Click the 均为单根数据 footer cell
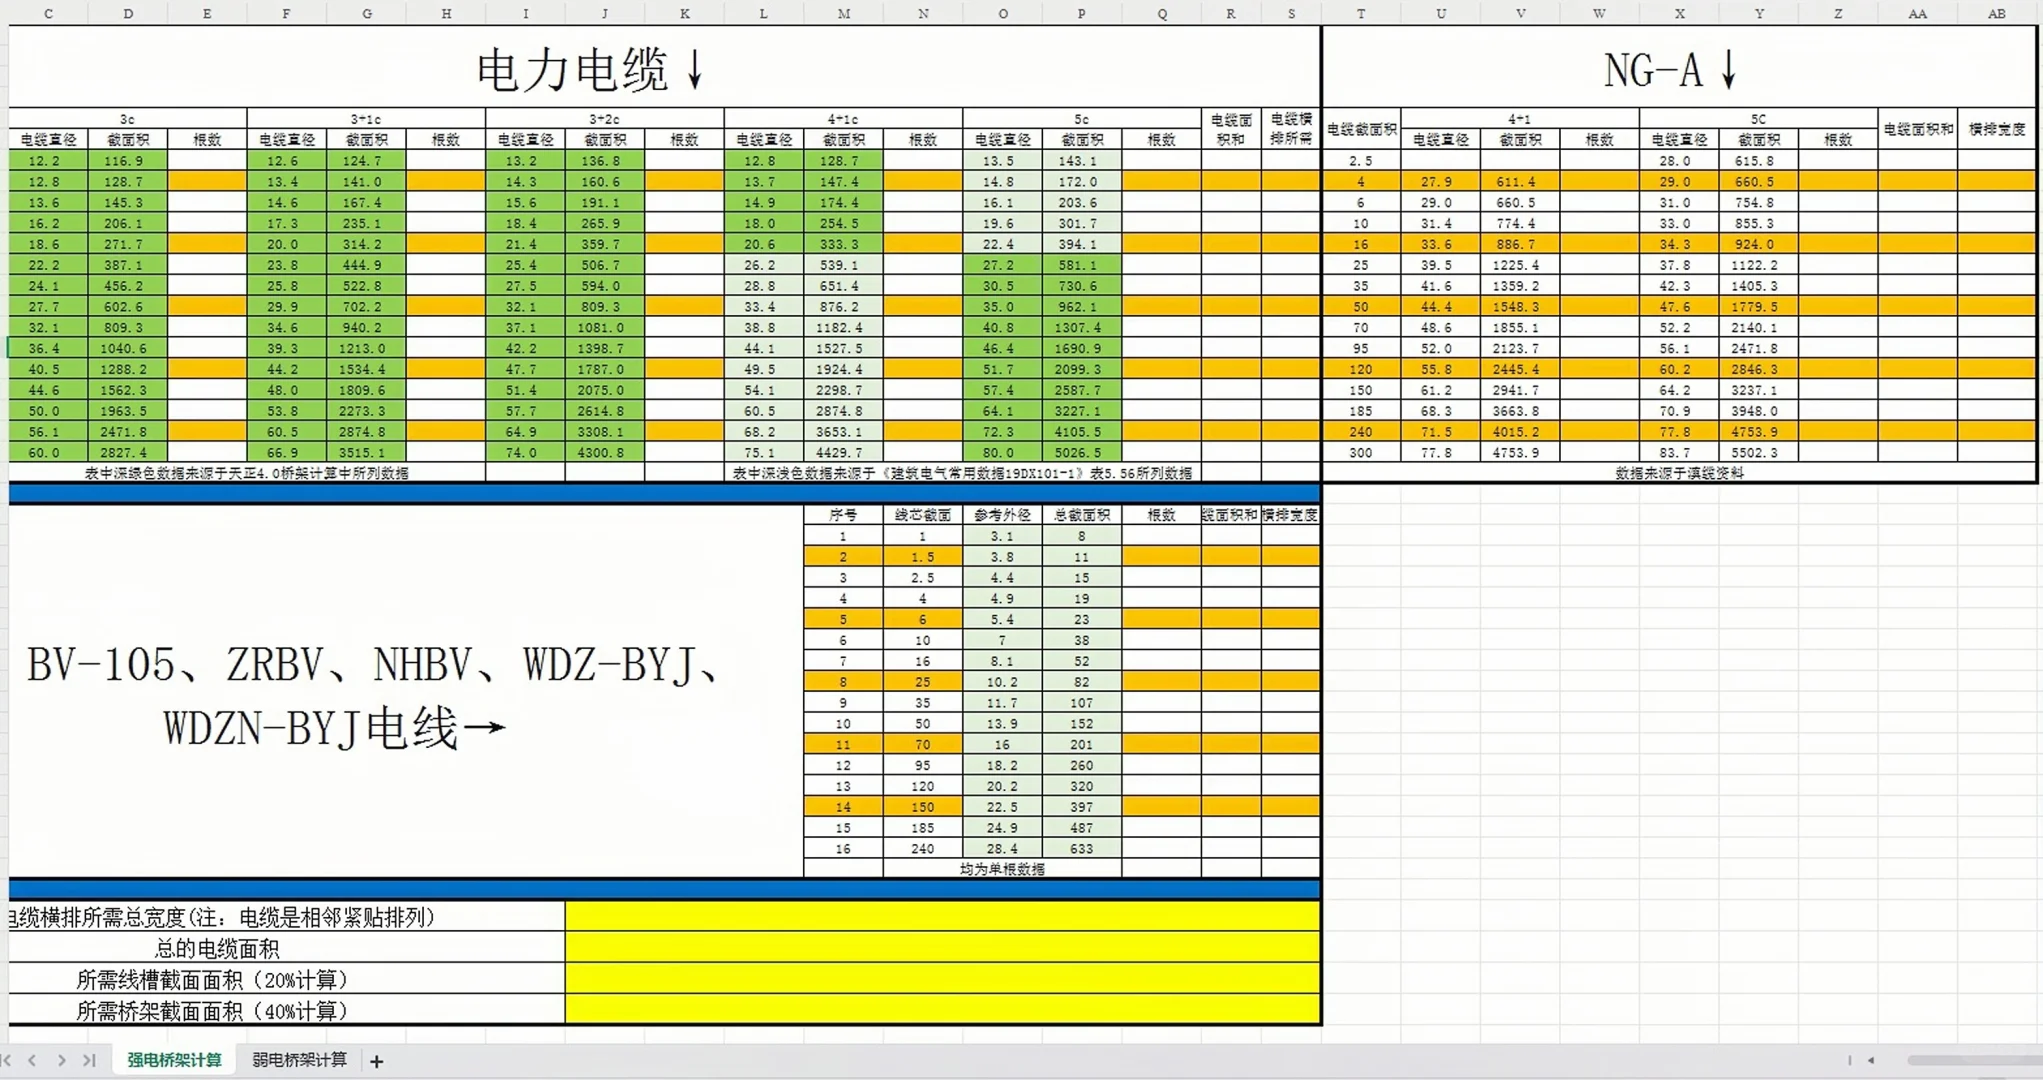This screenshot has width=2043, height=1080. coord(1001,869)
